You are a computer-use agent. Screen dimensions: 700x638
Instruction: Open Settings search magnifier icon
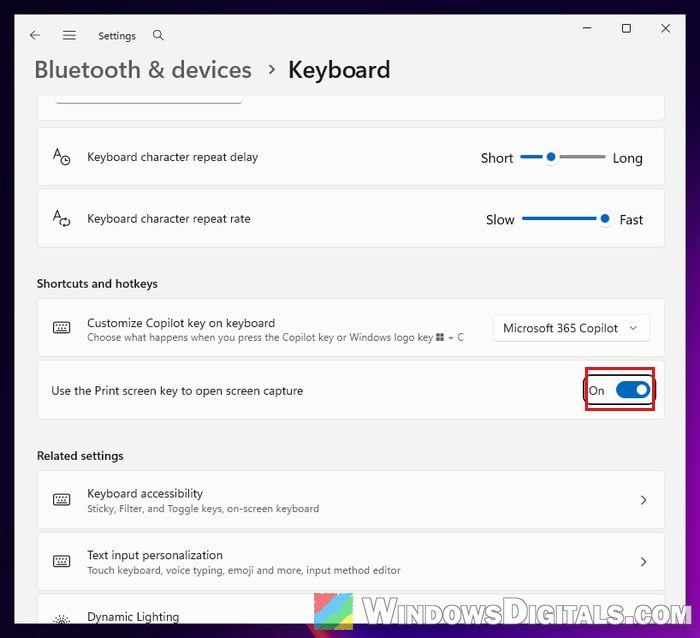[x=158, y=35]
